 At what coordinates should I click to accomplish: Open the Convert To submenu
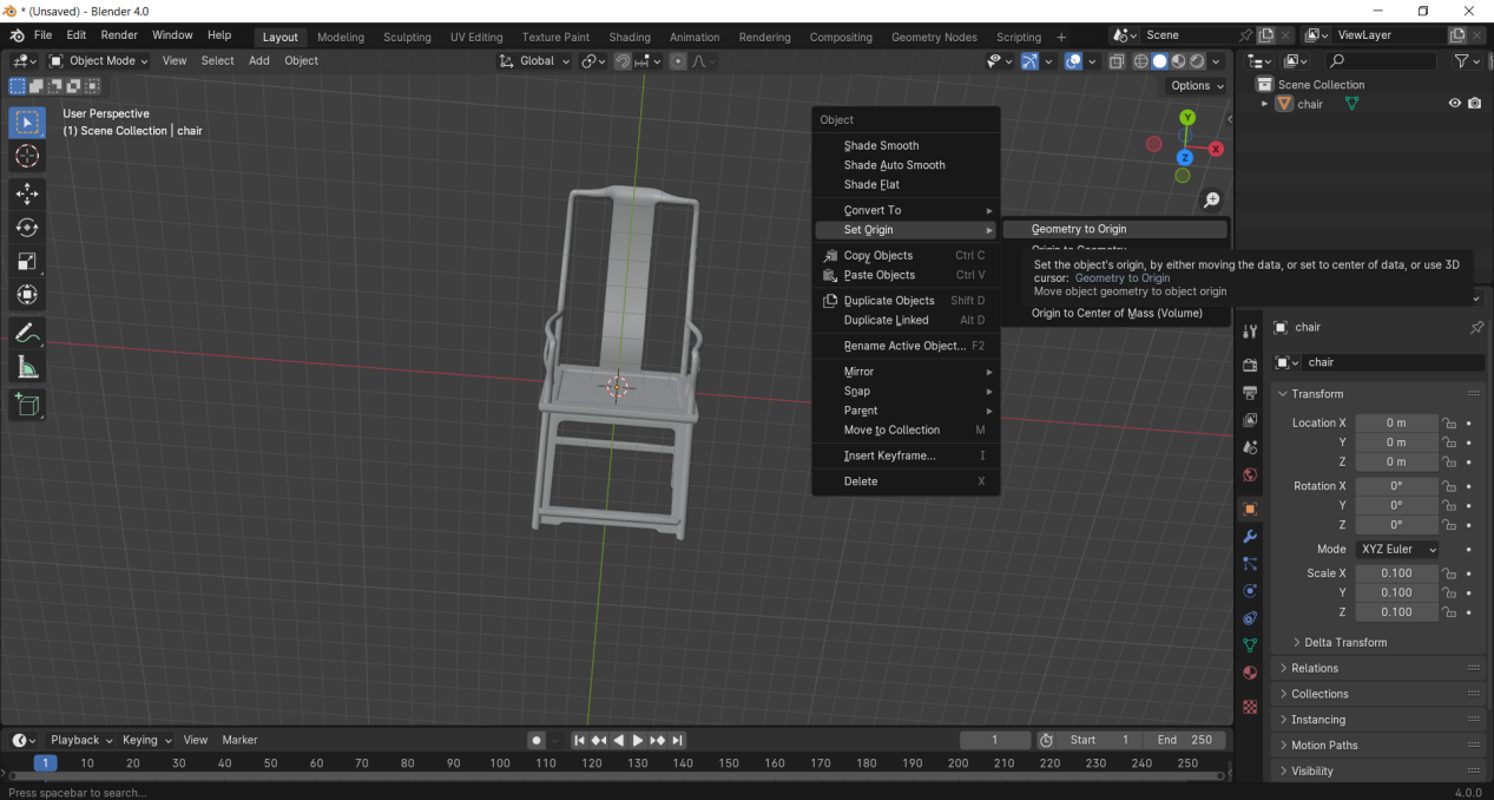click(x=908, y=210)
